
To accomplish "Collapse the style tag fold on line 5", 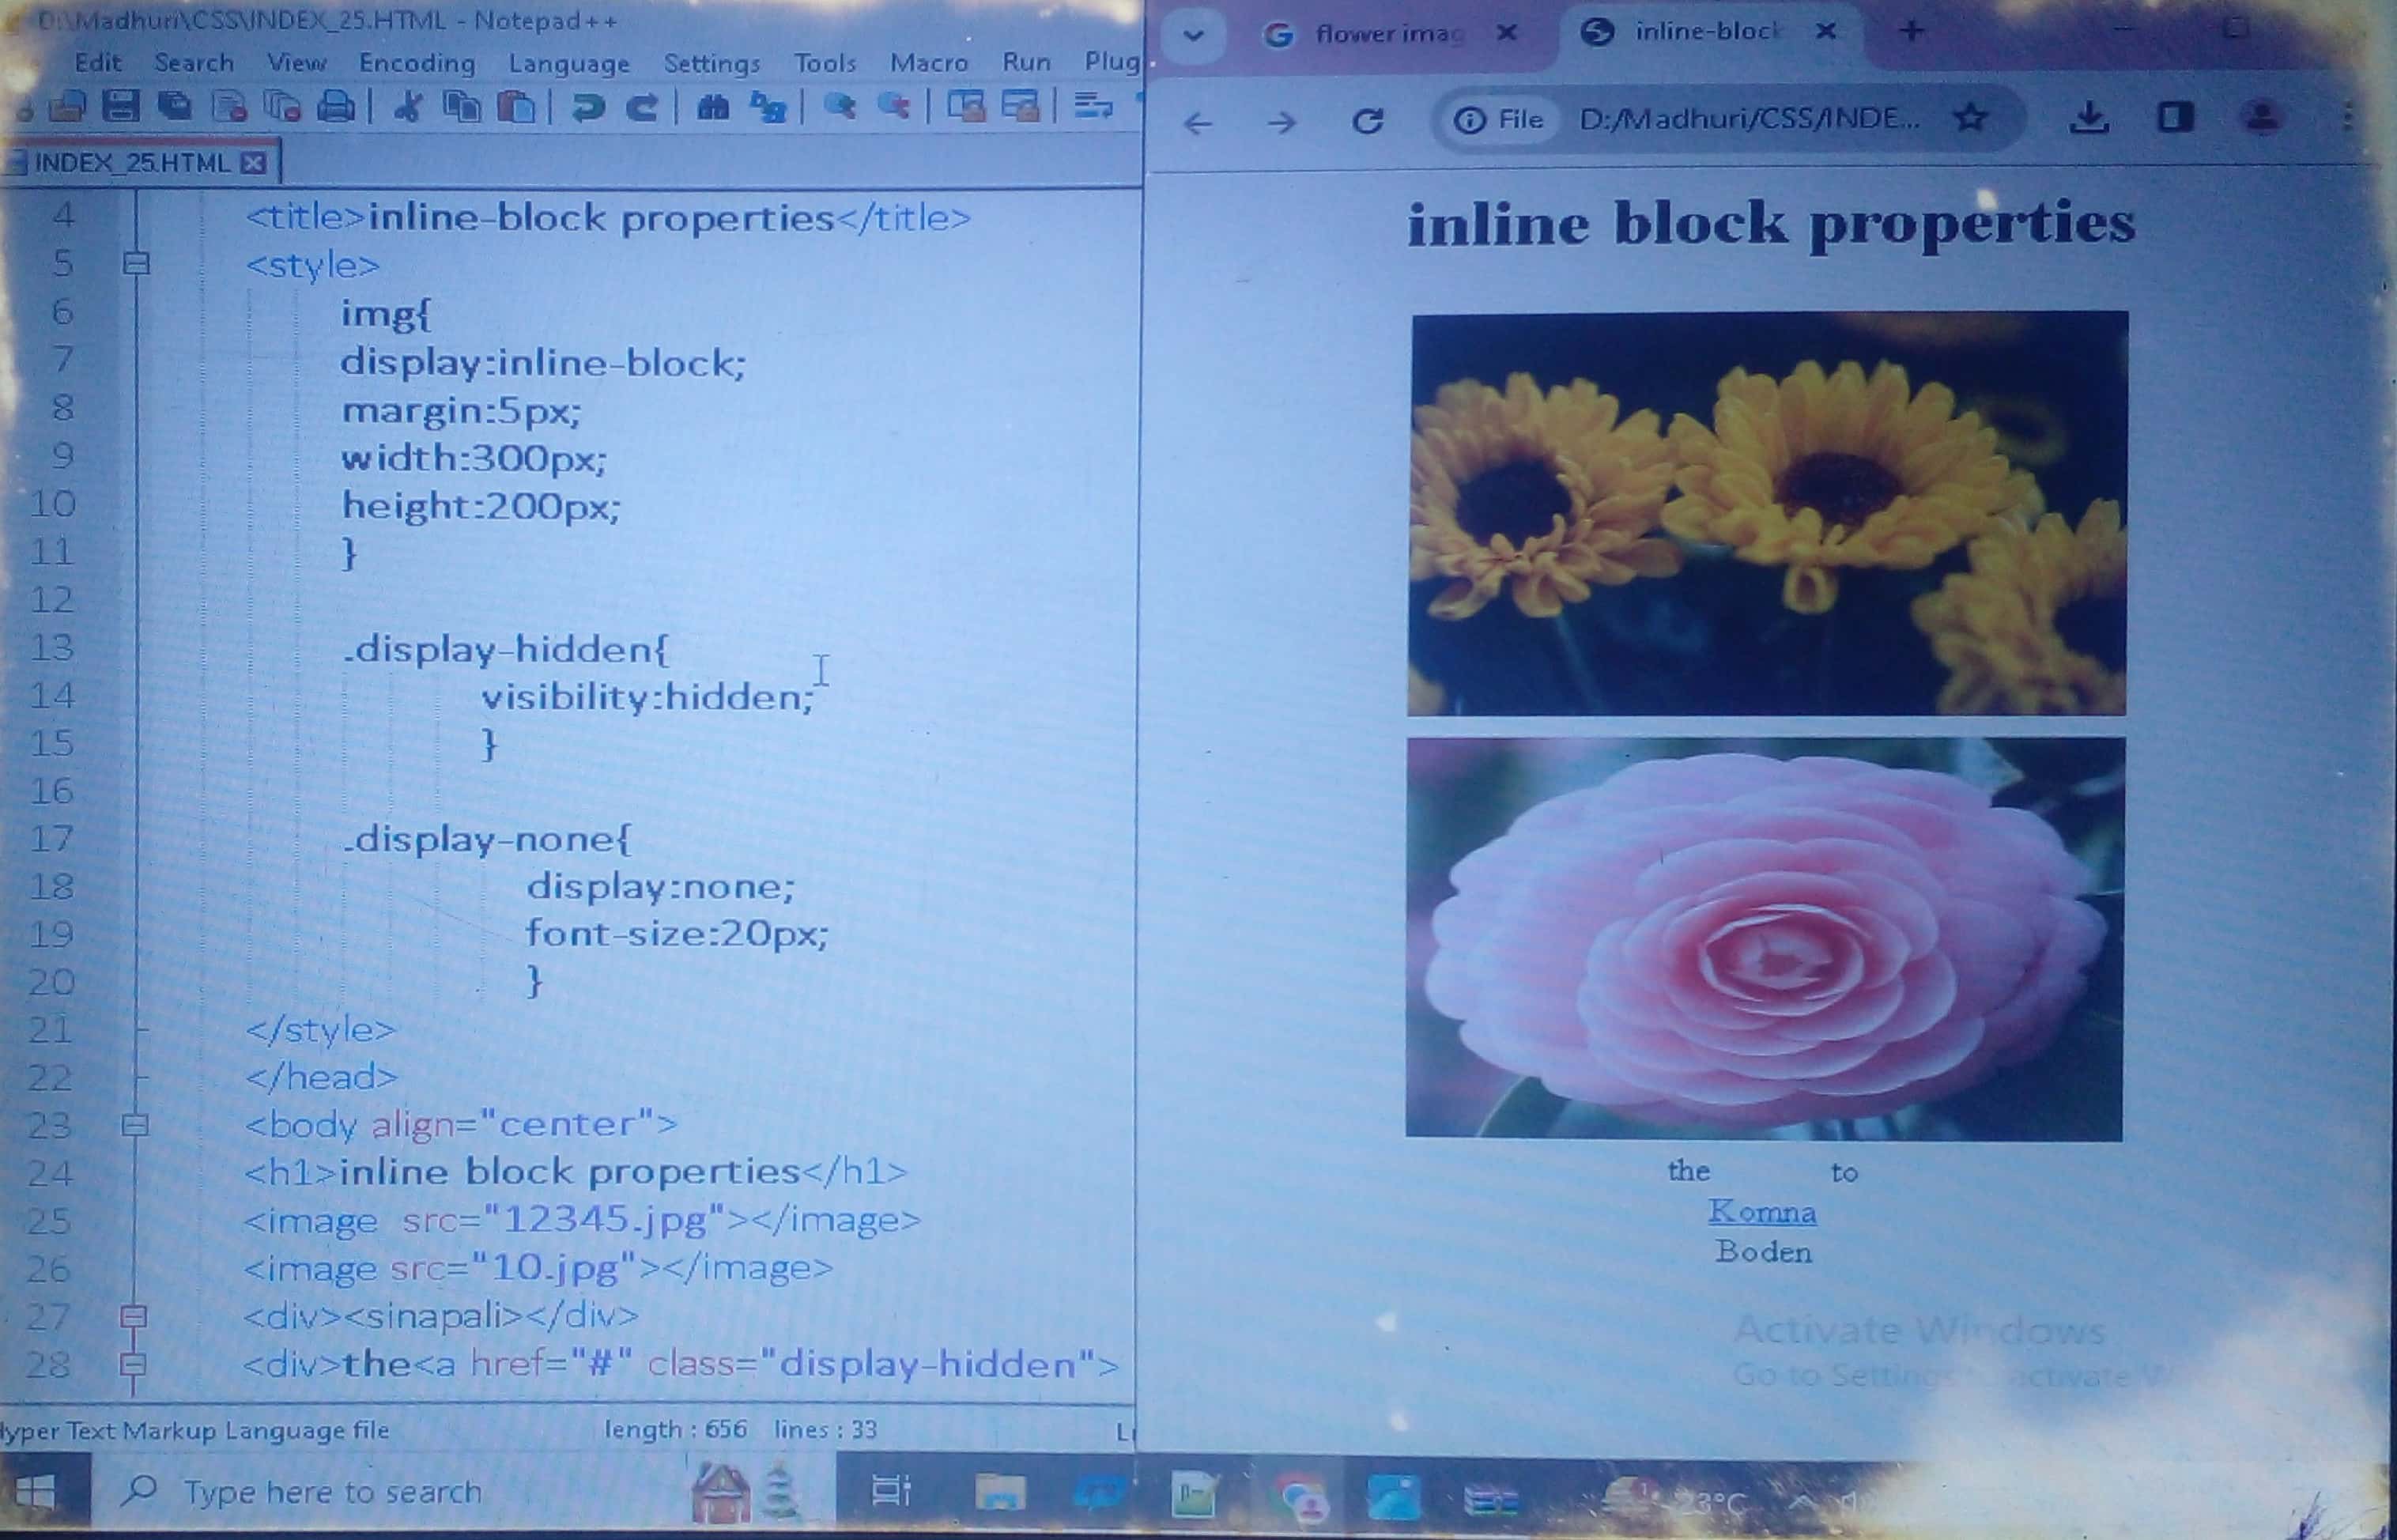I will tap(136, 264).
